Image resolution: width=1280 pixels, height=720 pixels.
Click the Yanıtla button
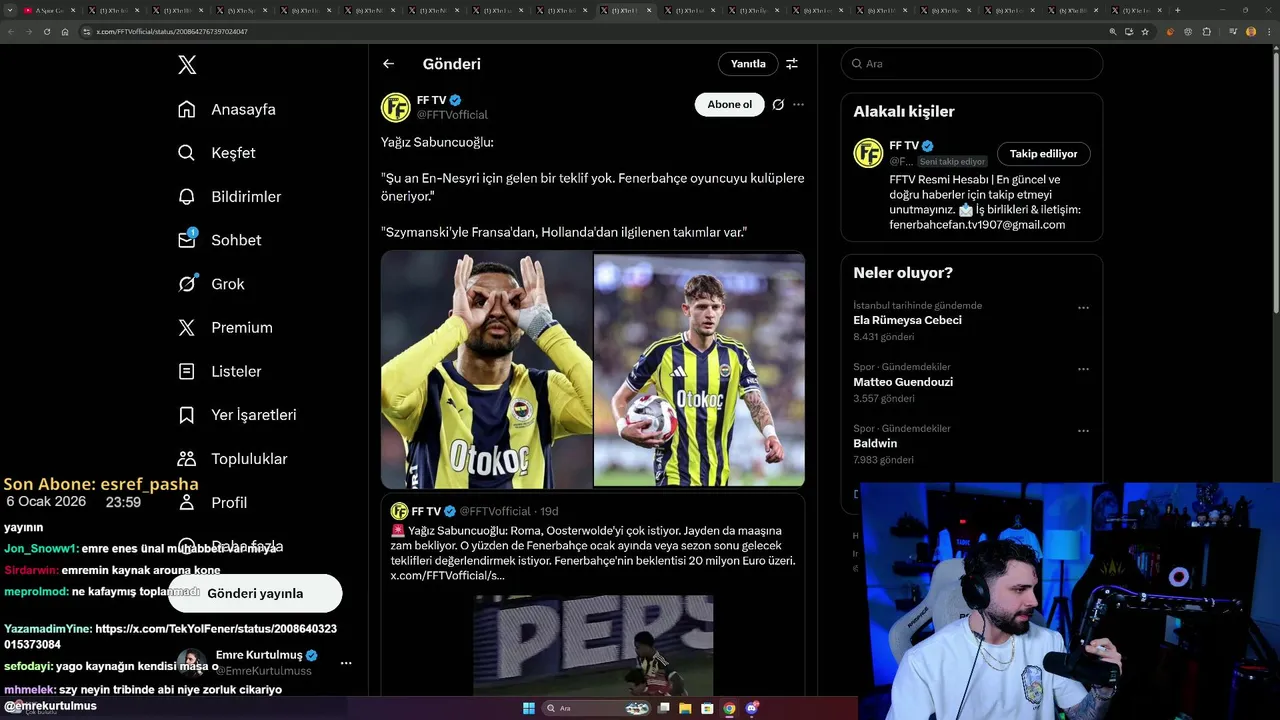(748, 64)
